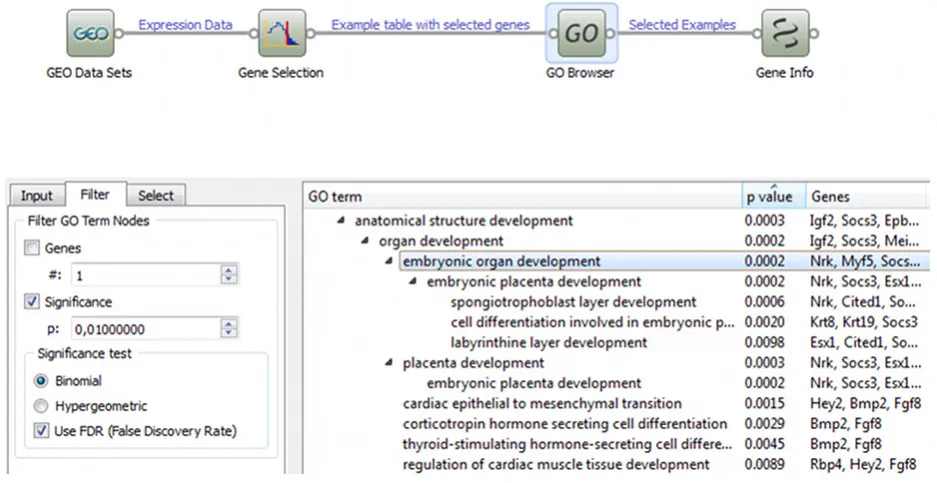Click genes cell 'Igf2, Socs3, Mei...'
The image size is (937, 483).
865,241
